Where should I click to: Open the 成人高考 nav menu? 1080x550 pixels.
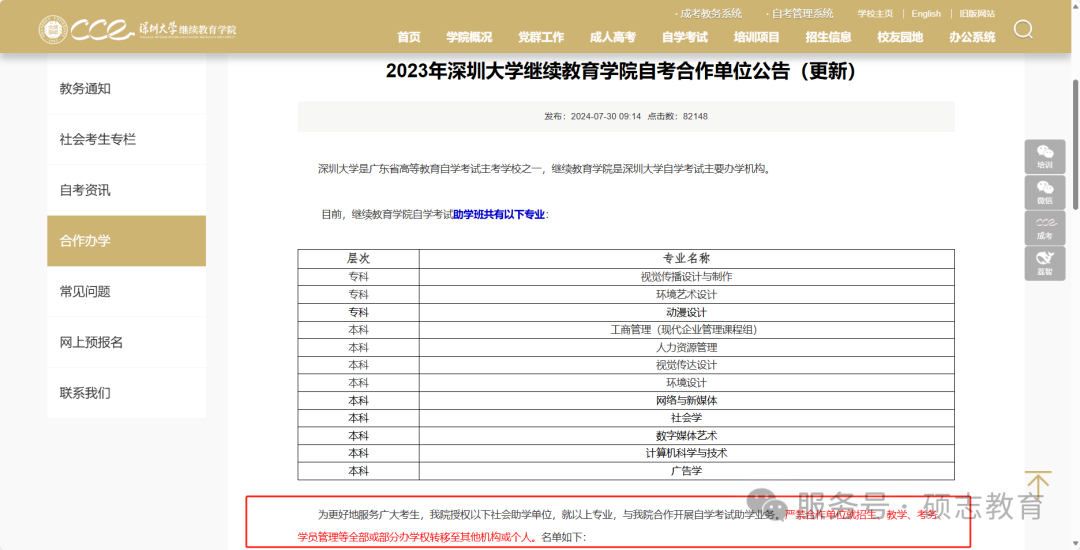pos(612,37)
